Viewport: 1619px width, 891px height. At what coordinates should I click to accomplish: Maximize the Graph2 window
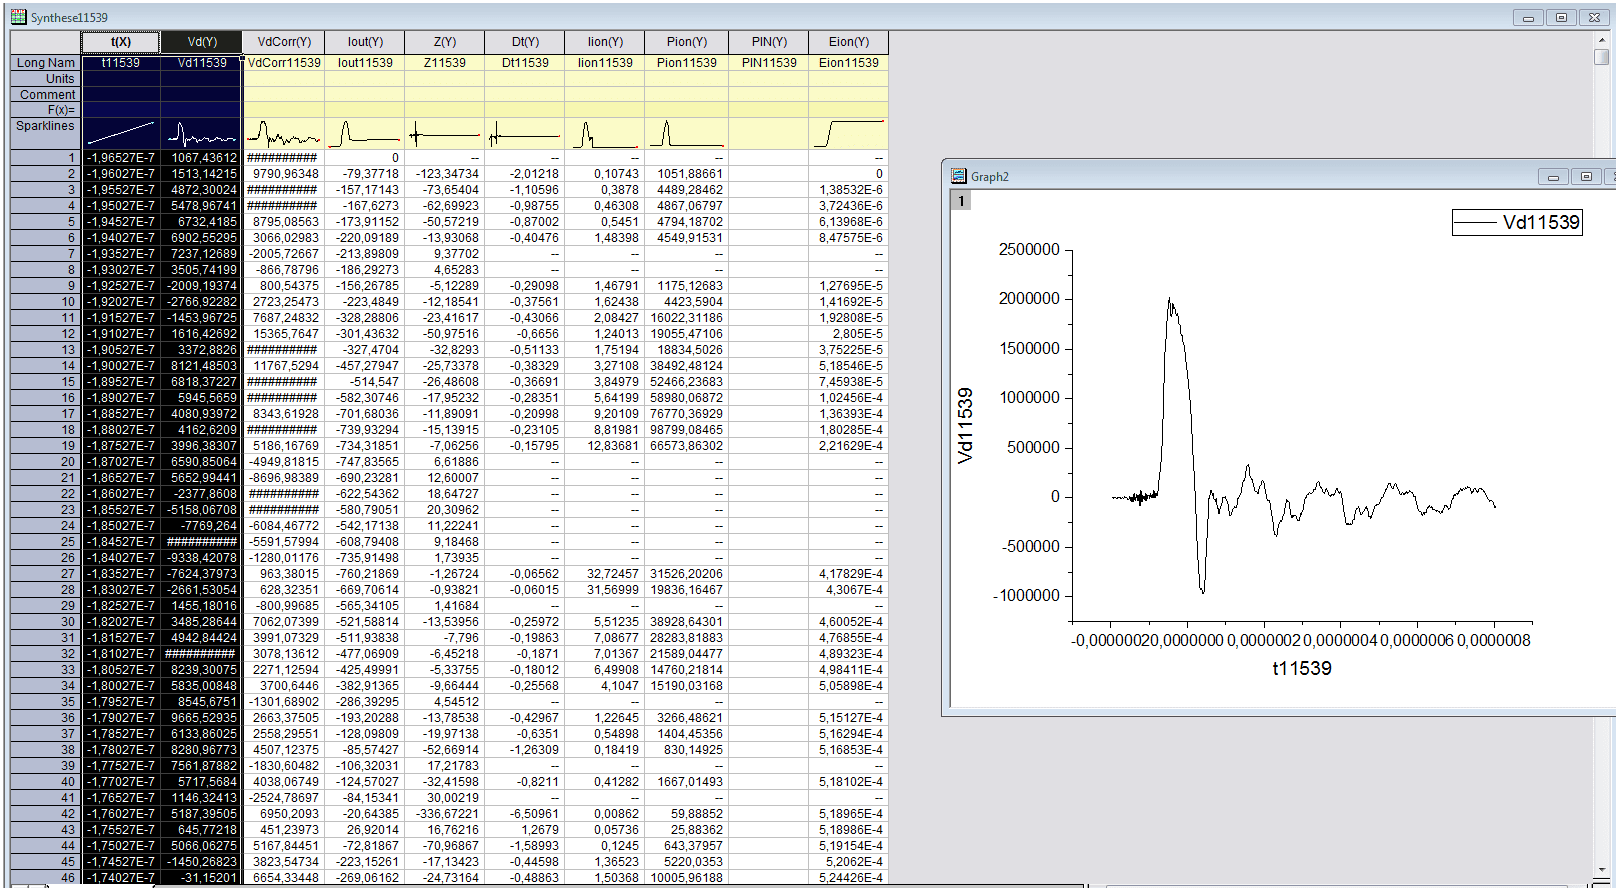1586,176
